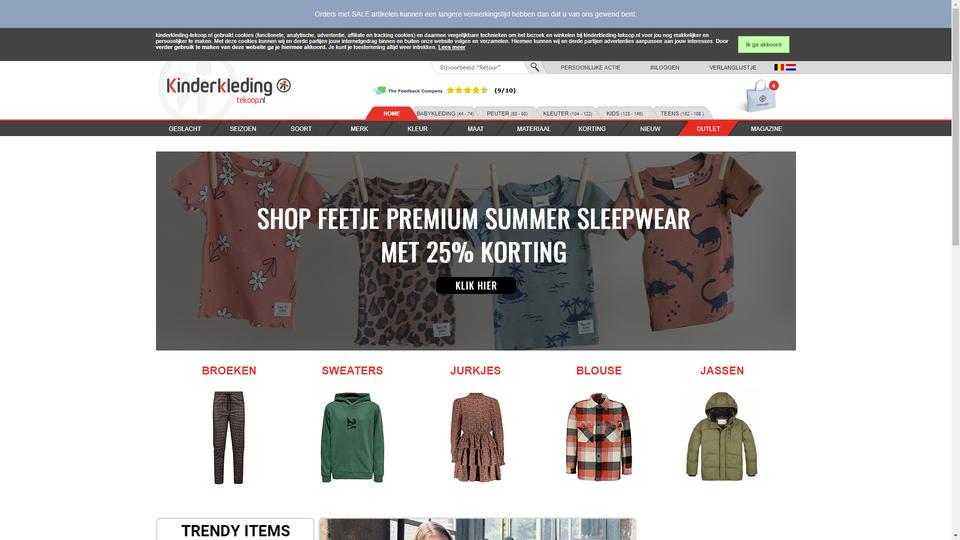This screenshot has width=960, height=540.
Task: Open the shopping bag cart icon
Action: pos(761,96)
